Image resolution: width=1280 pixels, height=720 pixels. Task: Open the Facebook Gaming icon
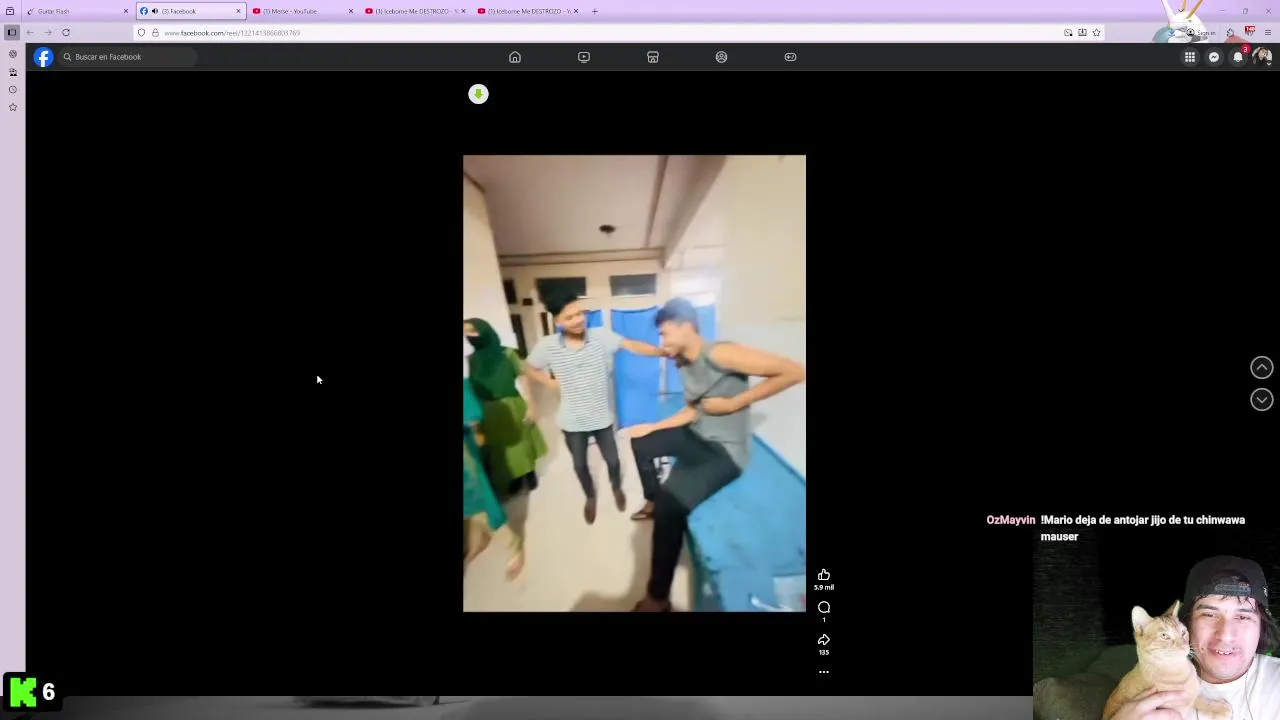(790, 57)
